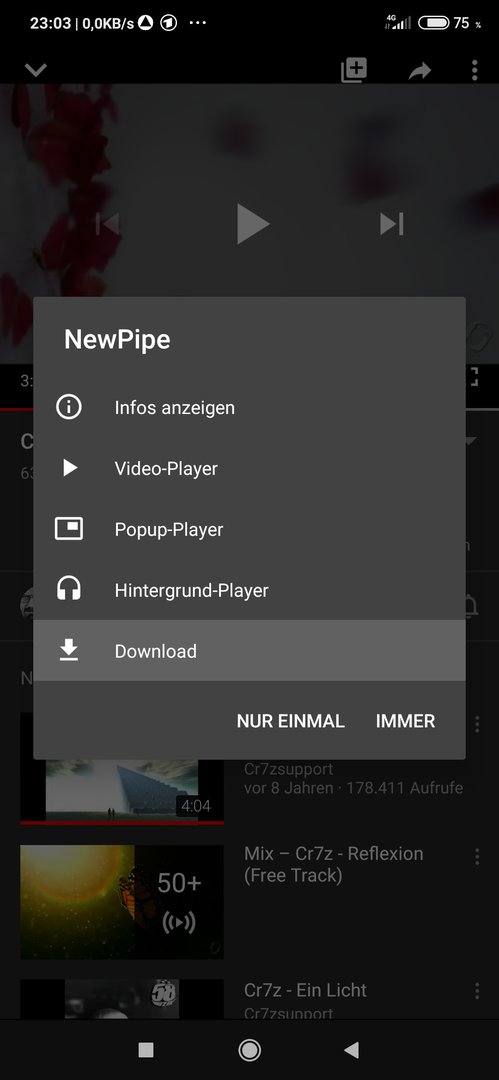Click the popup window icon
The image size is (499, 1080).
[x=68, y=529]
